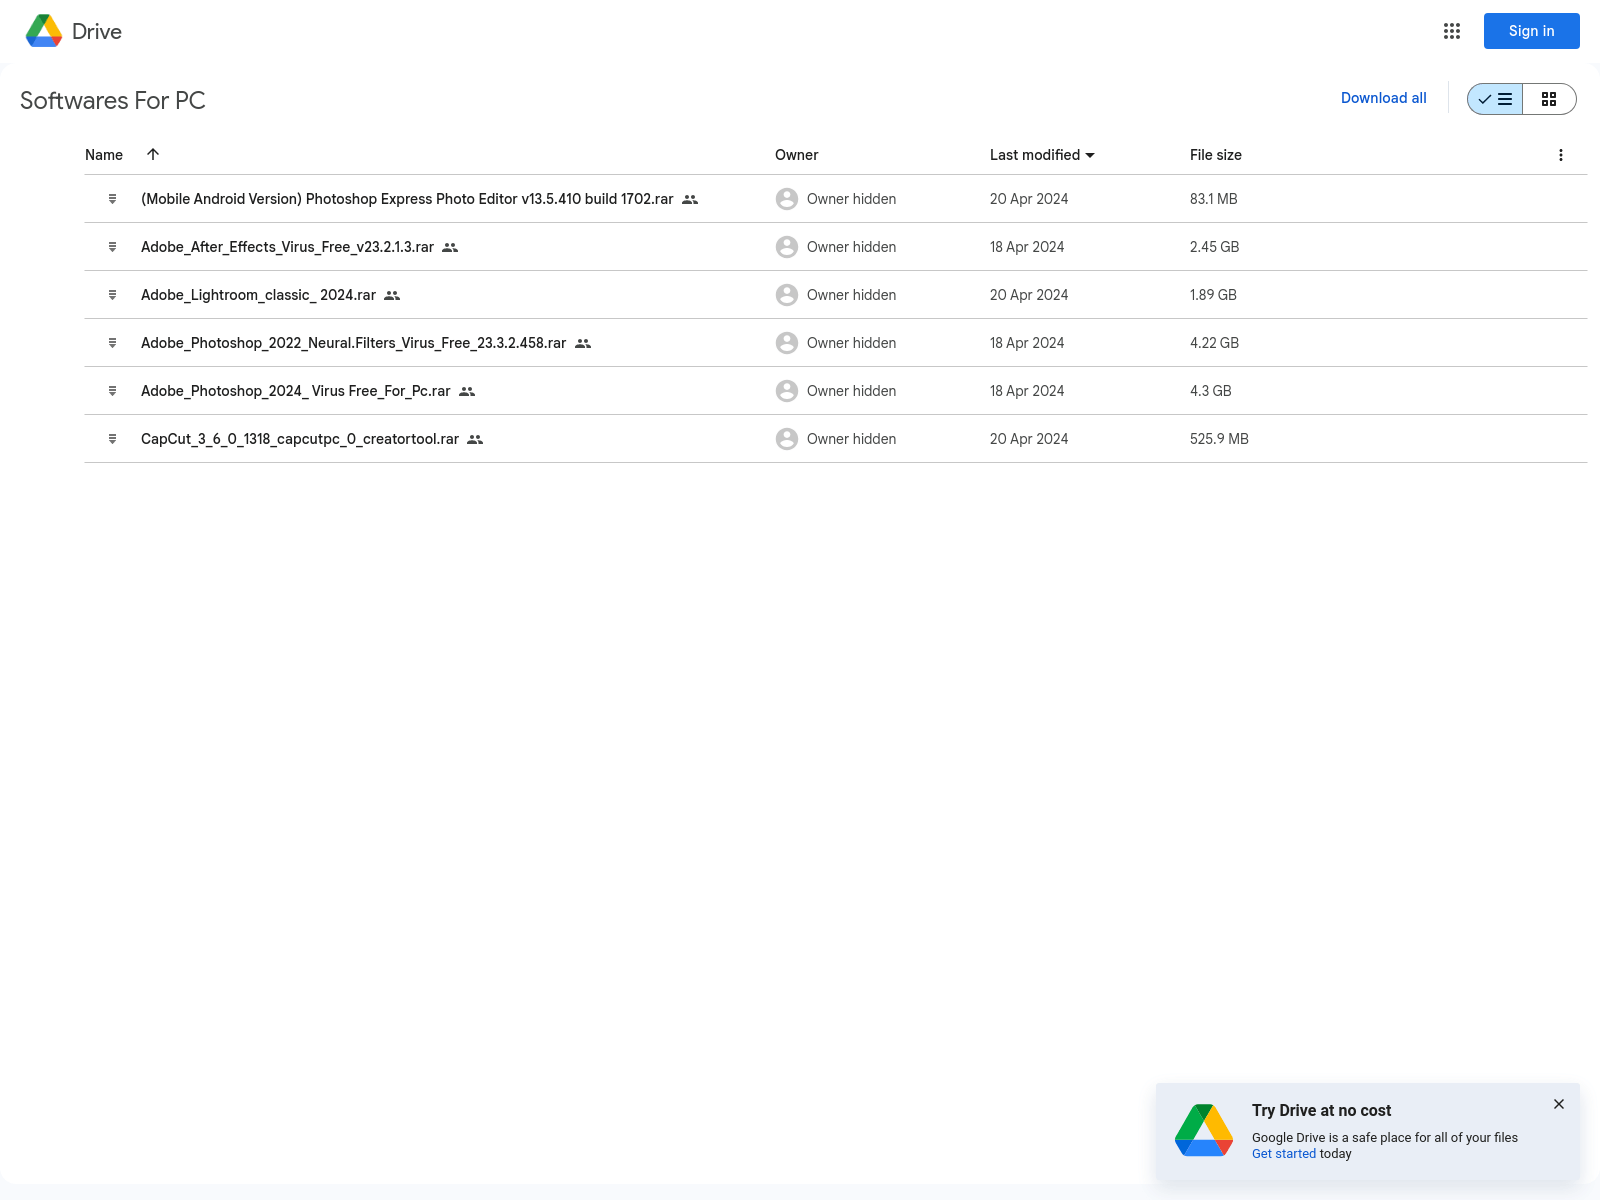
Task: Click the archive icon for Adobe_After_Effects file
Action: click(112, 247)
